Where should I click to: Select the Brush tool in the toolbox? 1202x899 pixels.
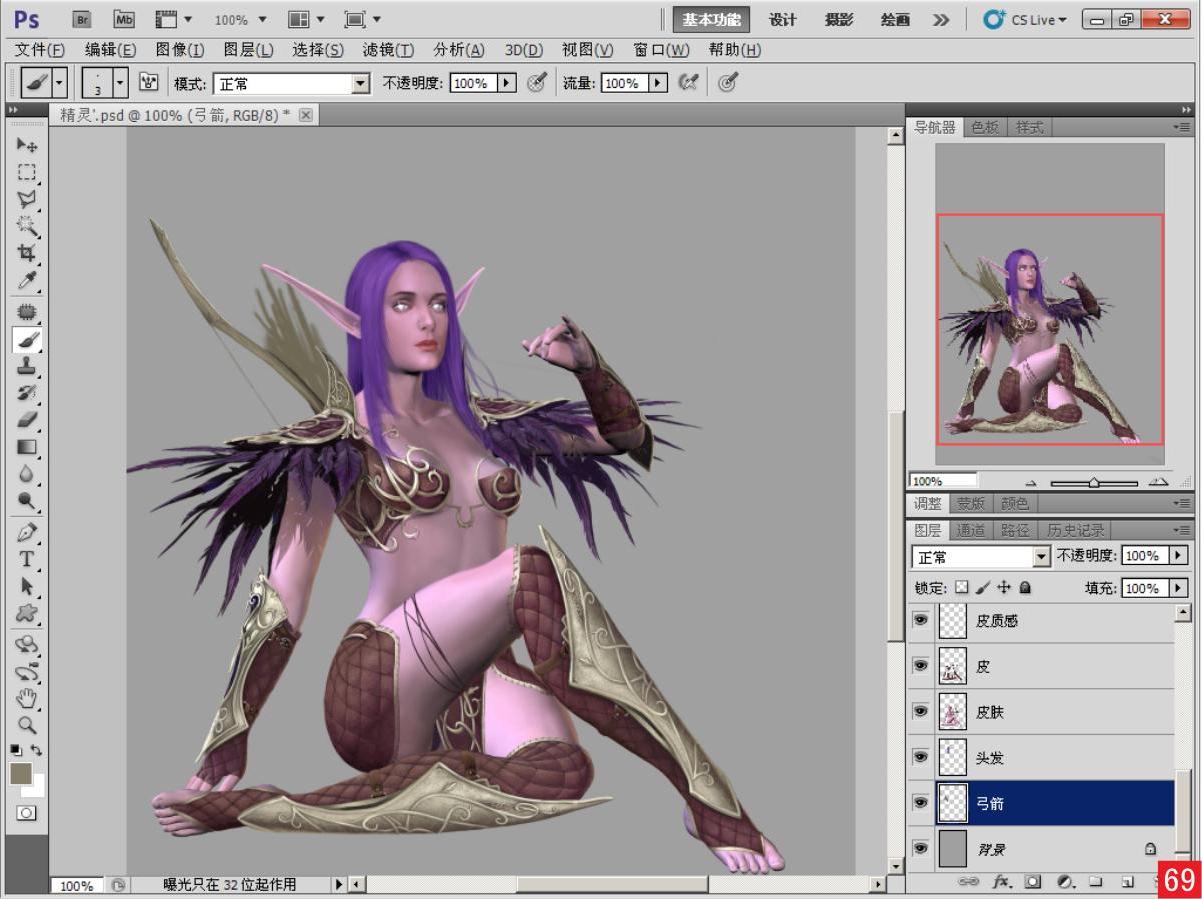point(27,340)
